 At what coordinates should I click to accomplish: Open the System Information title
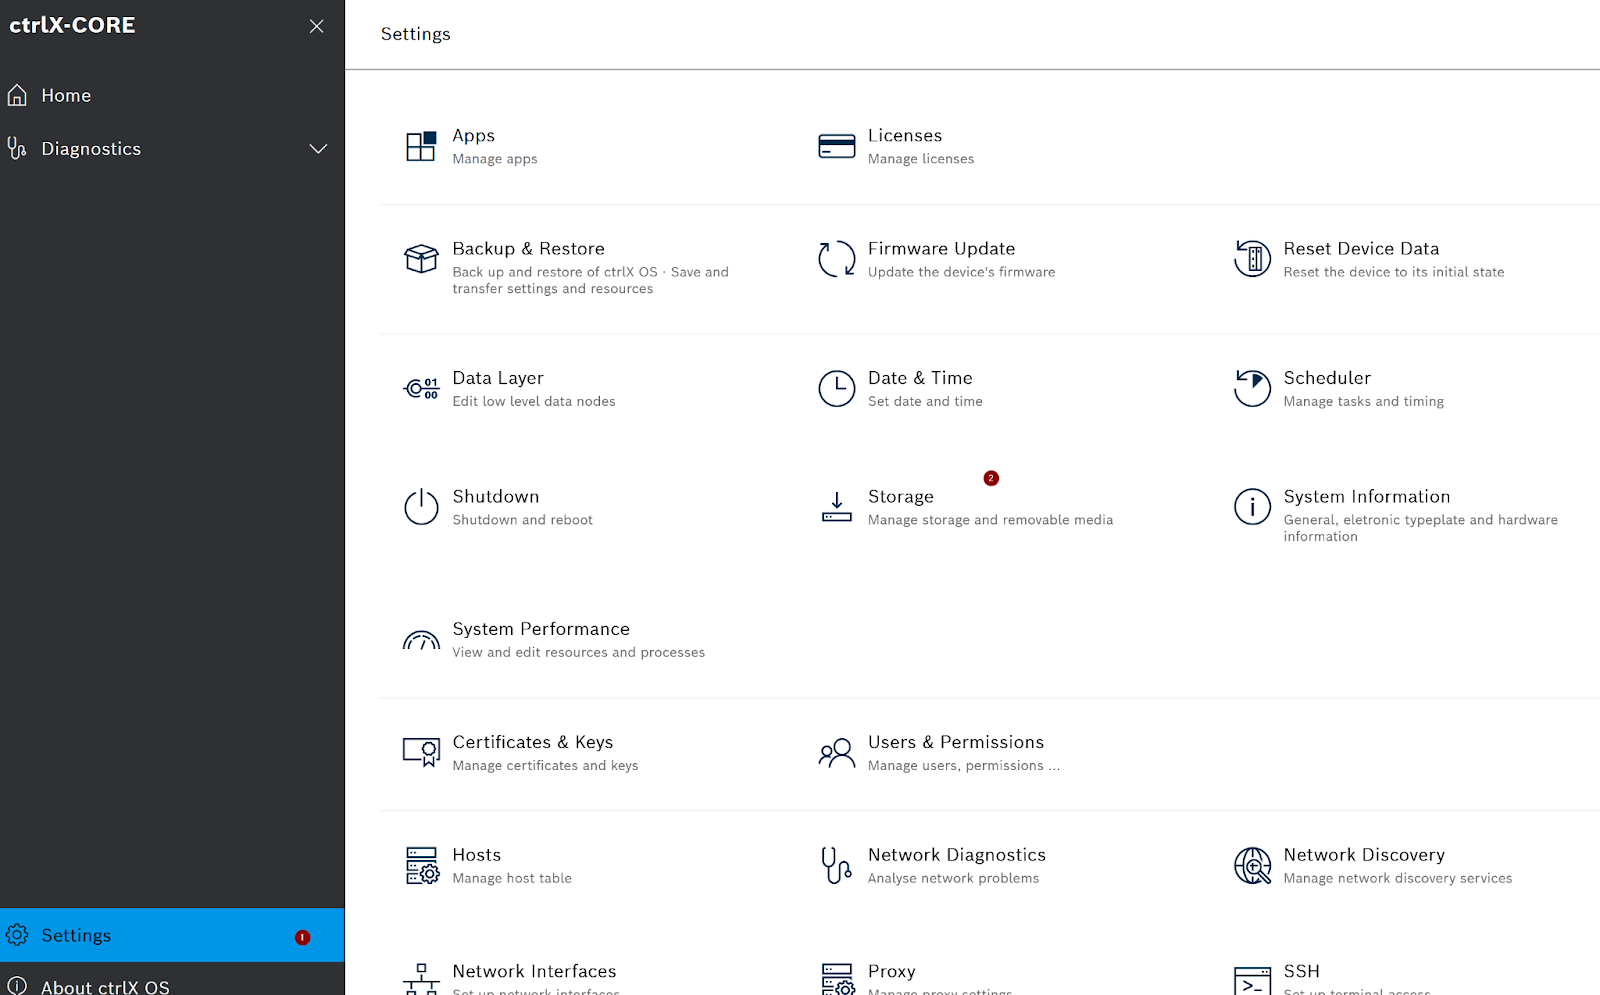point(1367,496)
